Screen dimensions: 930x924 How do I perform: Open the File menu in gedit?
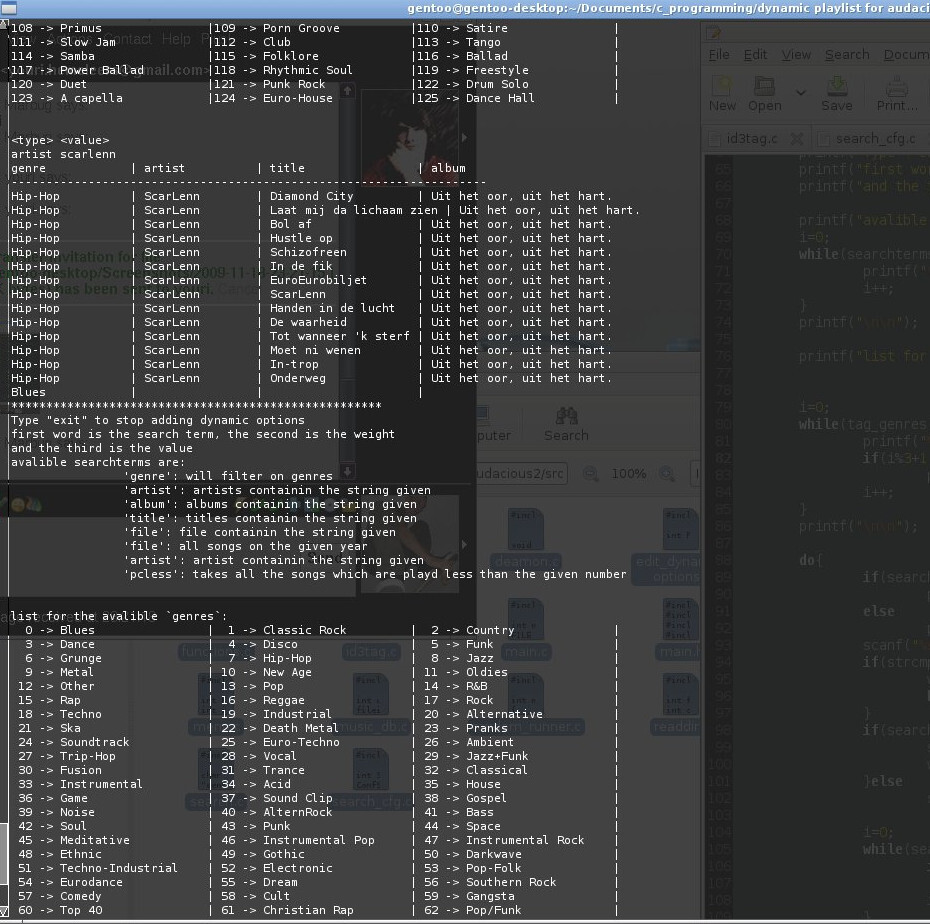click(719, 55)
